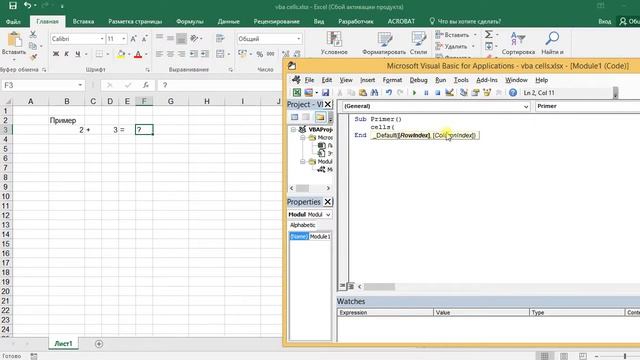Click Insert UserForm icon in VBA toolbar
The image size is (640, 360).
309,93
